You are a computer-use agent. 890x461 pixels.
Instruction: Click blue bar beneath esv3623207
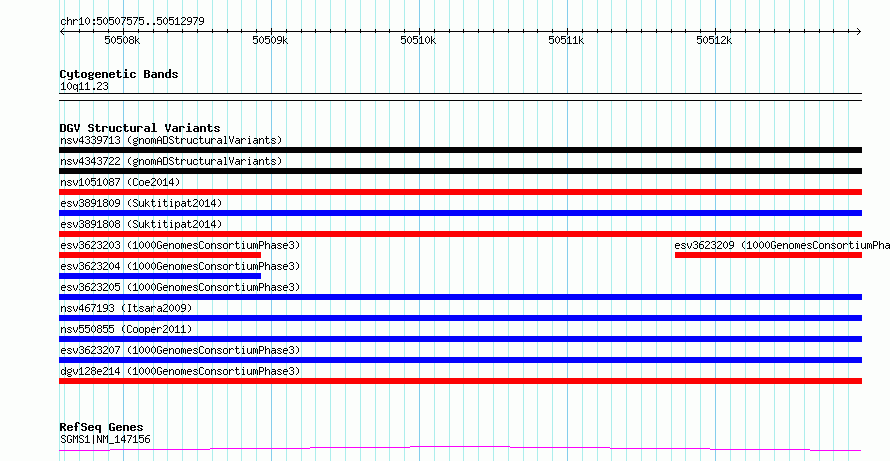(x=460, y=360)
